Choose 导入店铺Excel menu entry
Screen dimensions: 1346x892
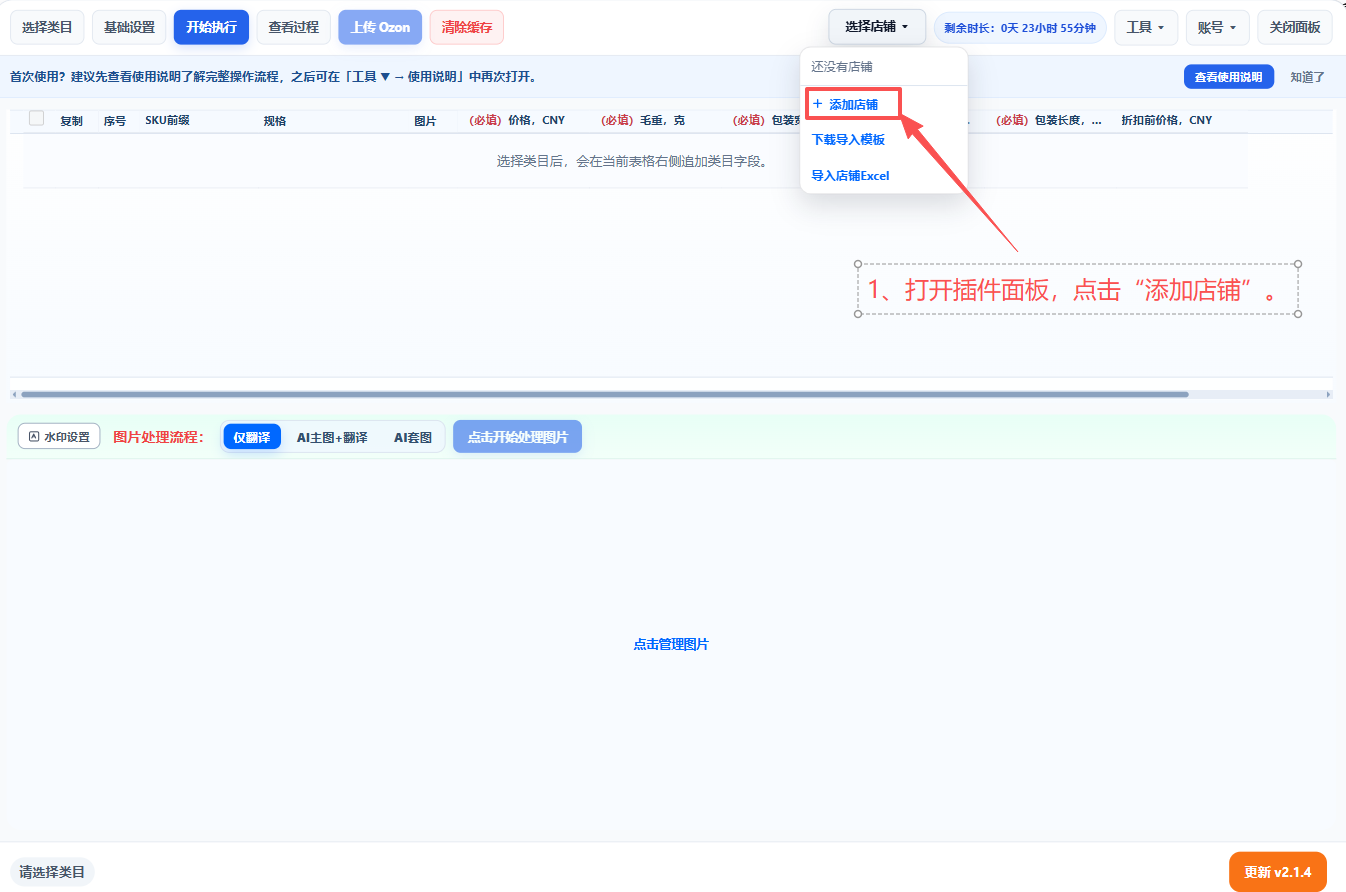coord(850,176)
